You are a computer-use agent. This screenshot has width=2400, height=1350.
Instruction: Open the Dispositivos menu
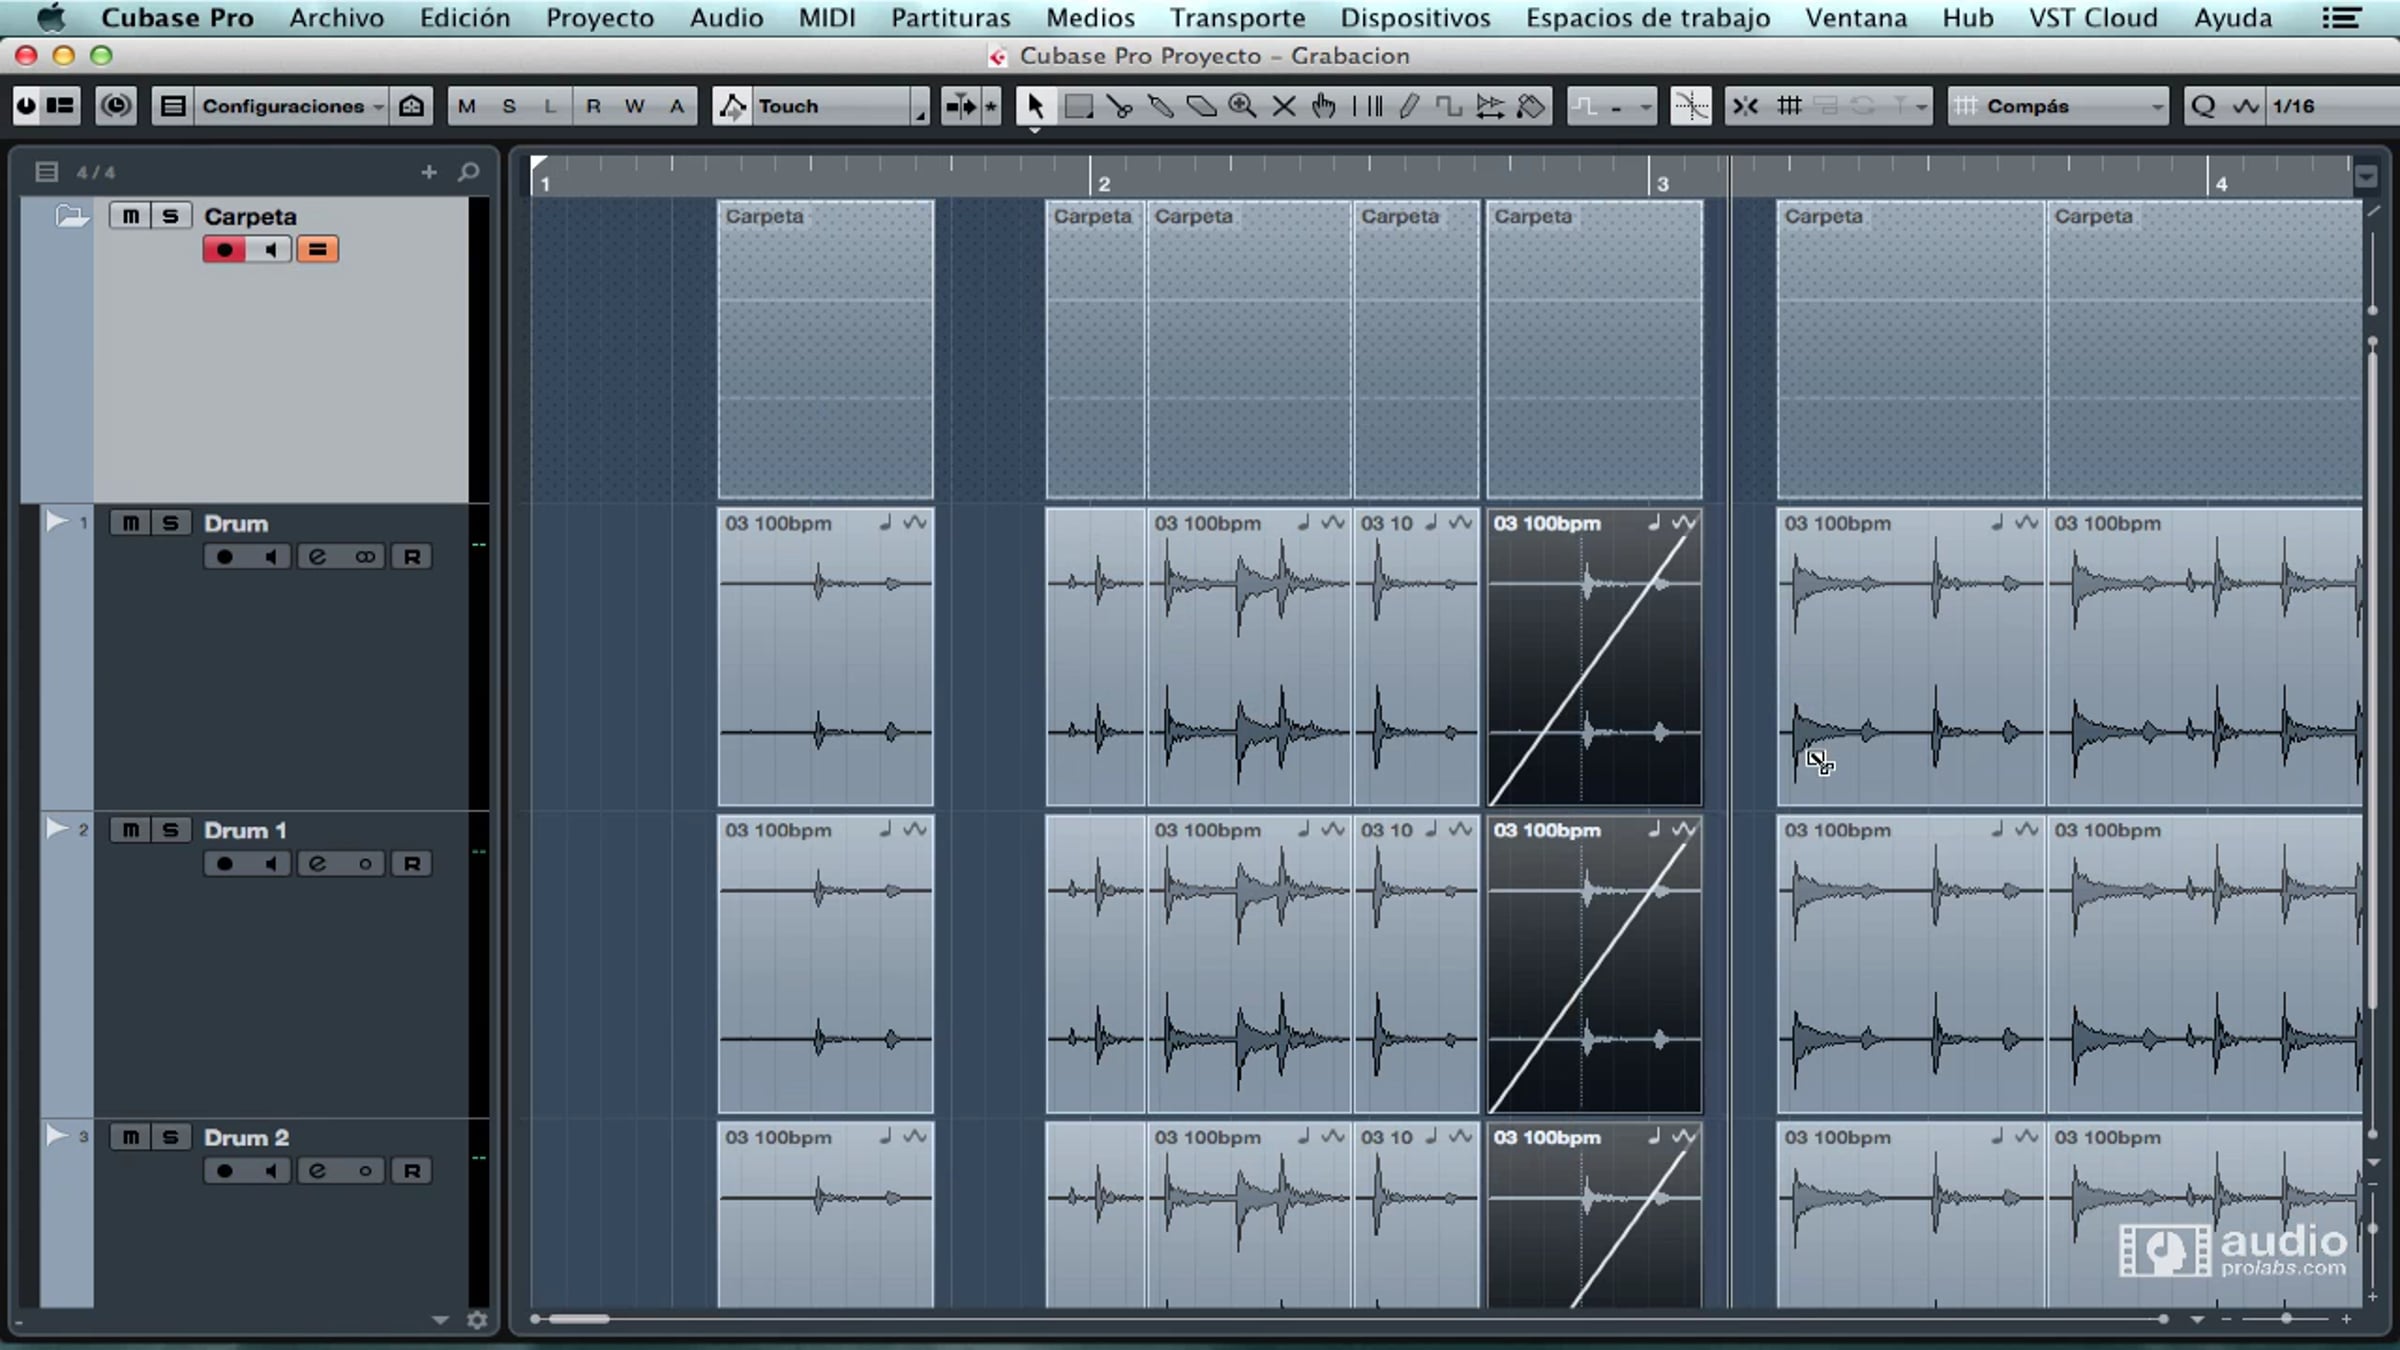click(1415, 18)
